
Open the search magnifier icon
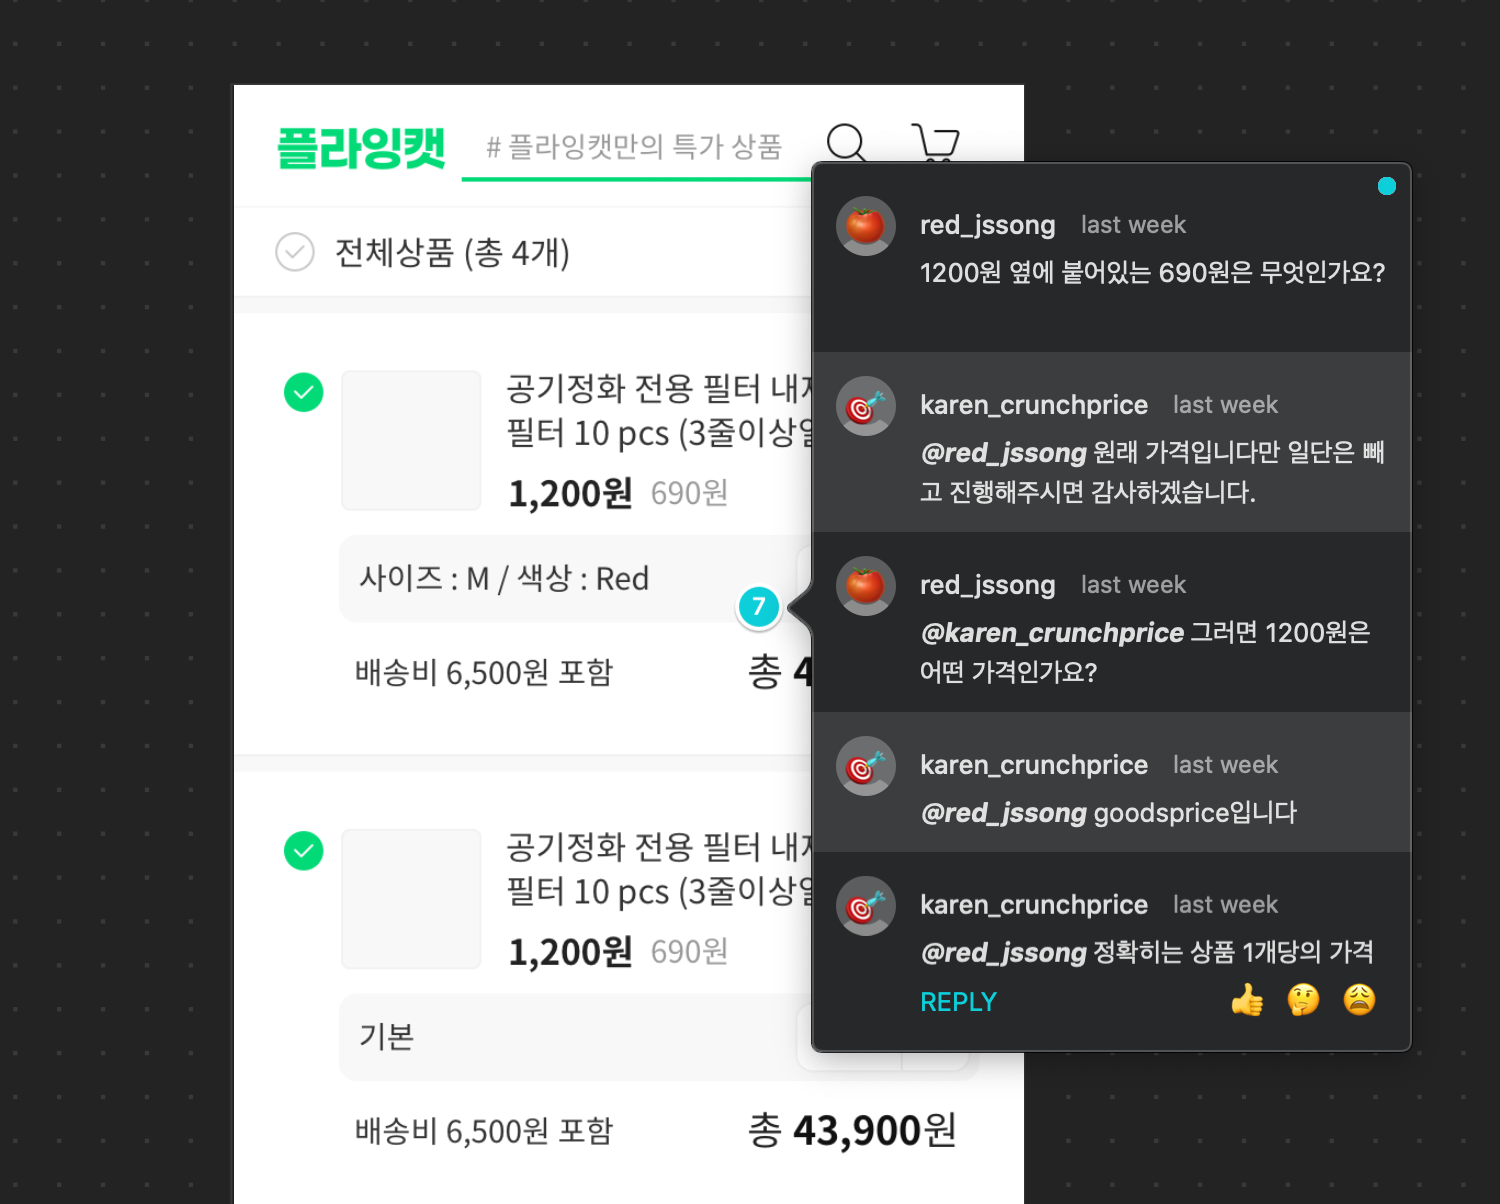(847, 143)
